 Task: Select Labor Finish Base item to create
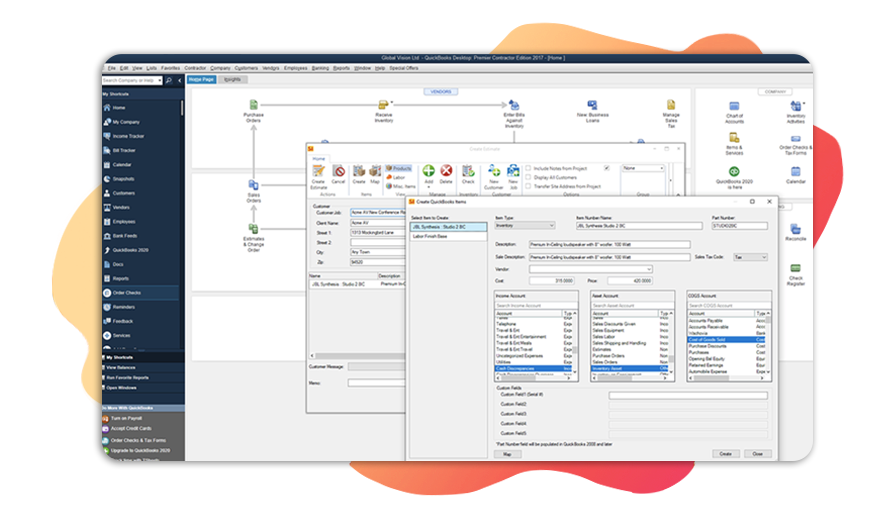[x=448, y=236]
